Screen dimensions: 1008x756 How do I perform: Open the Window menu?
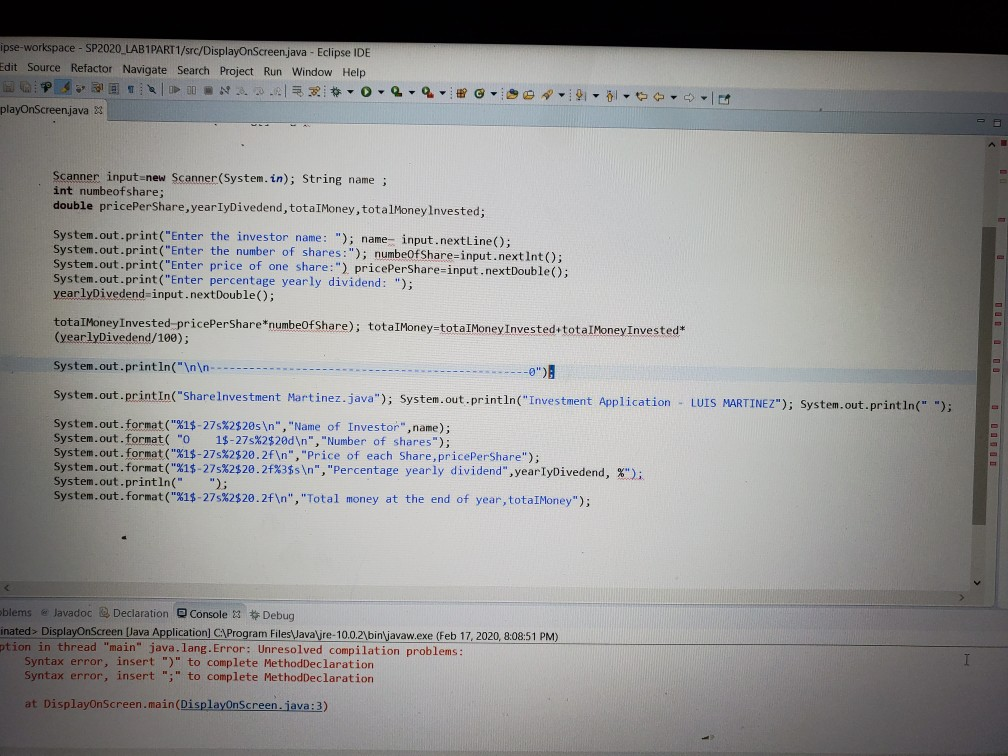[x=312, y=72]
